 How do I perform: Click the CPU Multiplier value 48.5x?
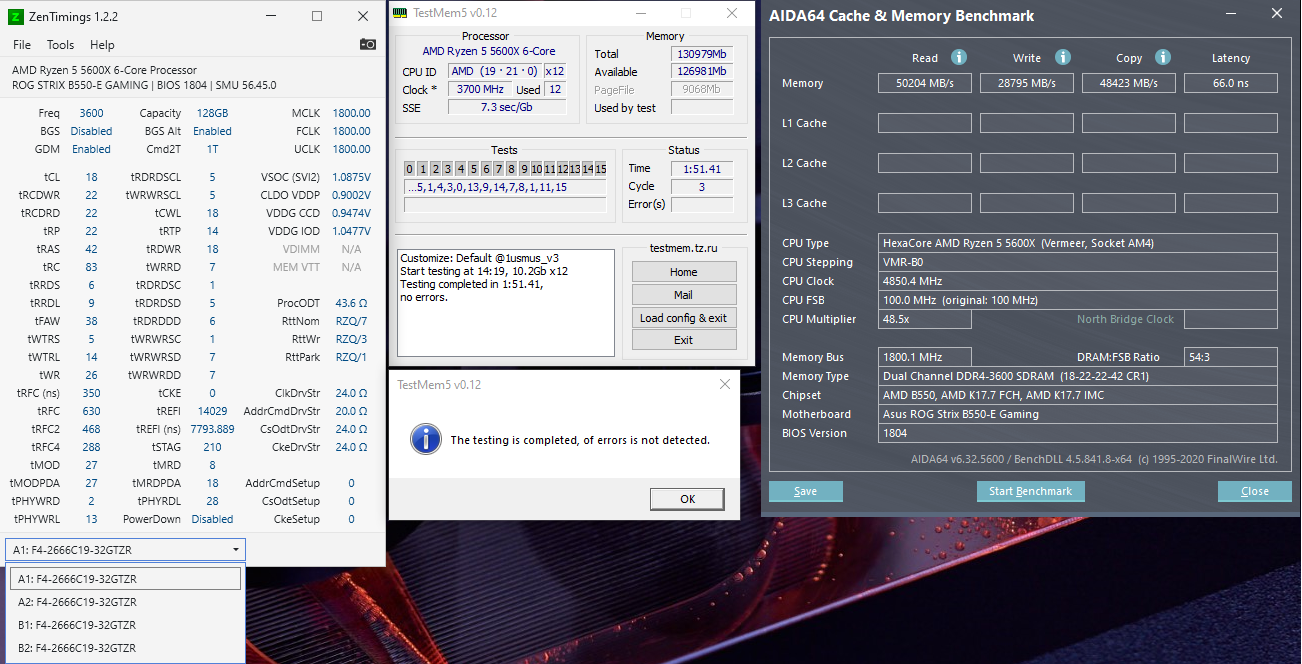pyautogui.click(x=925, y=319)
